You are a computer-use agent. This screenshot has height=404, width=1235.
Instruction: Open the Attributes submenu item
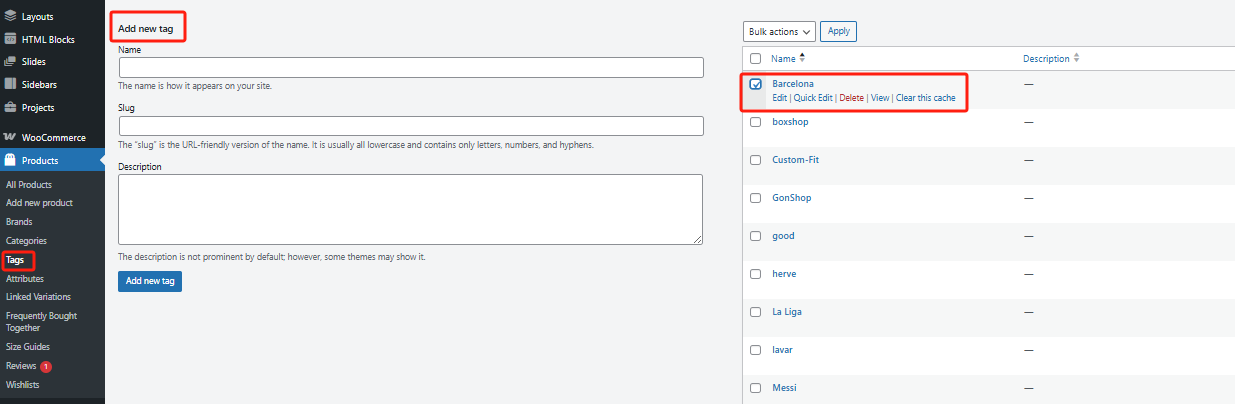[x=25, y=279]
